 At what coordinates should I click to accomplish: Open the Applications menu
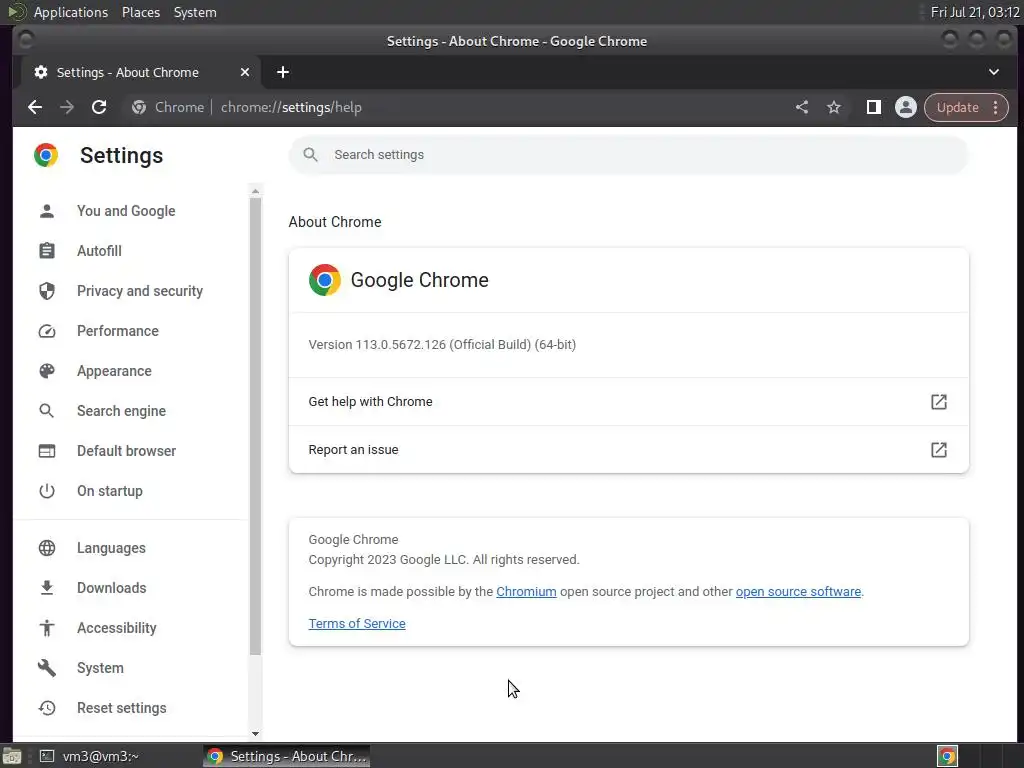(71, 12)
